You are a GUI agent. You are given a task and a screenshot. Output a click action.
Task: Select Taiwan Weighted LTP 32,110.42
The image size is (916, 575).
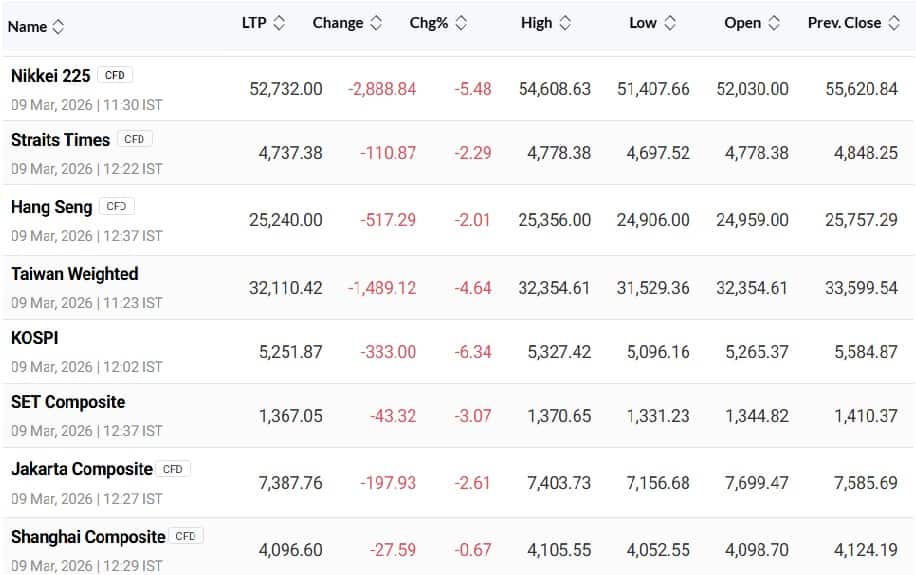click(286, 288)
